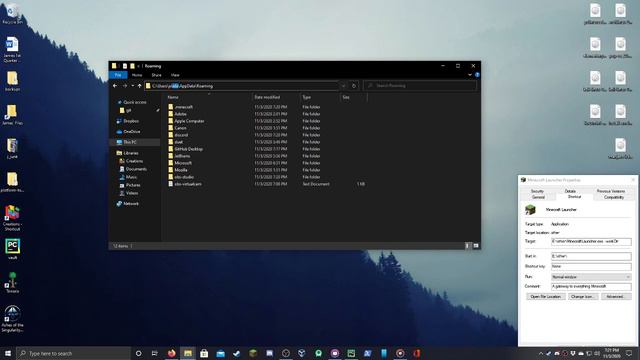640x360 pixels.
Task: Open File Explorer help icon
Action: pos(477,75)
